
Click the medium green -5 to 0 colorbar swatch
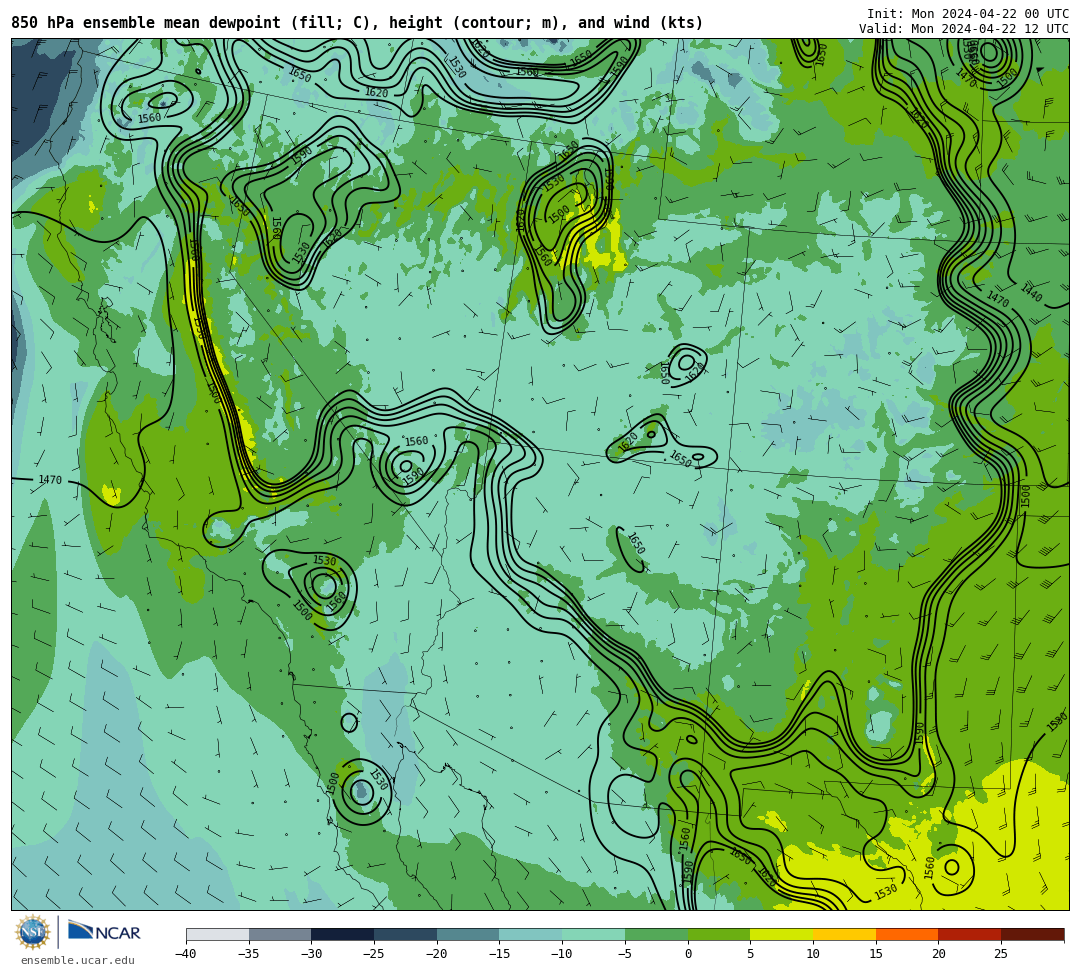click(x=656, y=934)
